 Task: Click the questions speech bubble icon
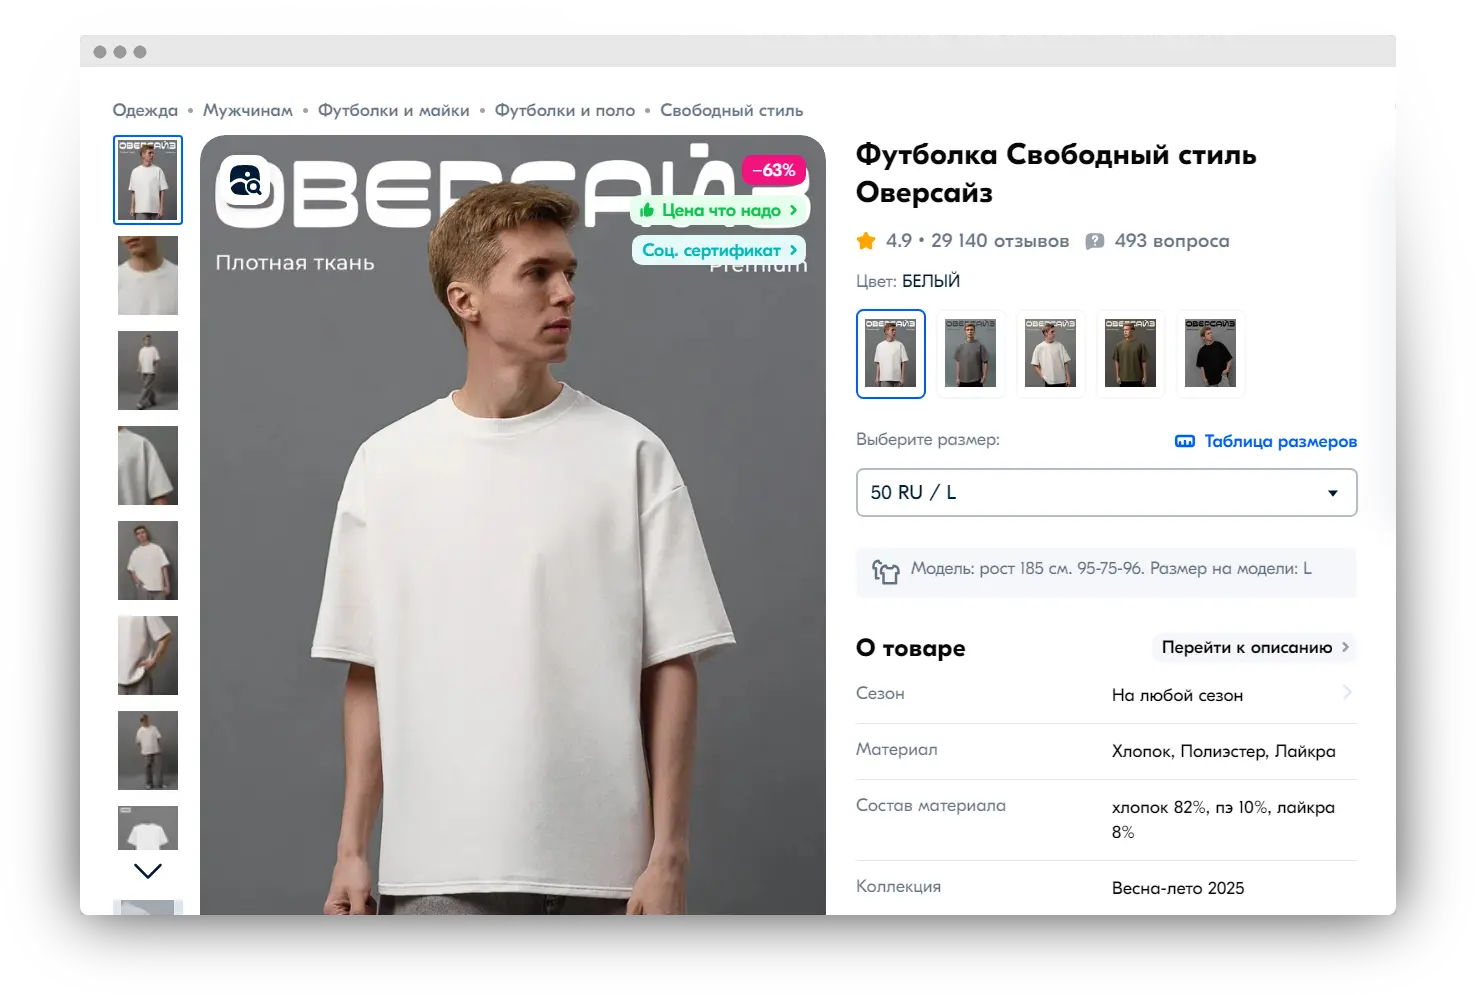tap(1095, 241)
